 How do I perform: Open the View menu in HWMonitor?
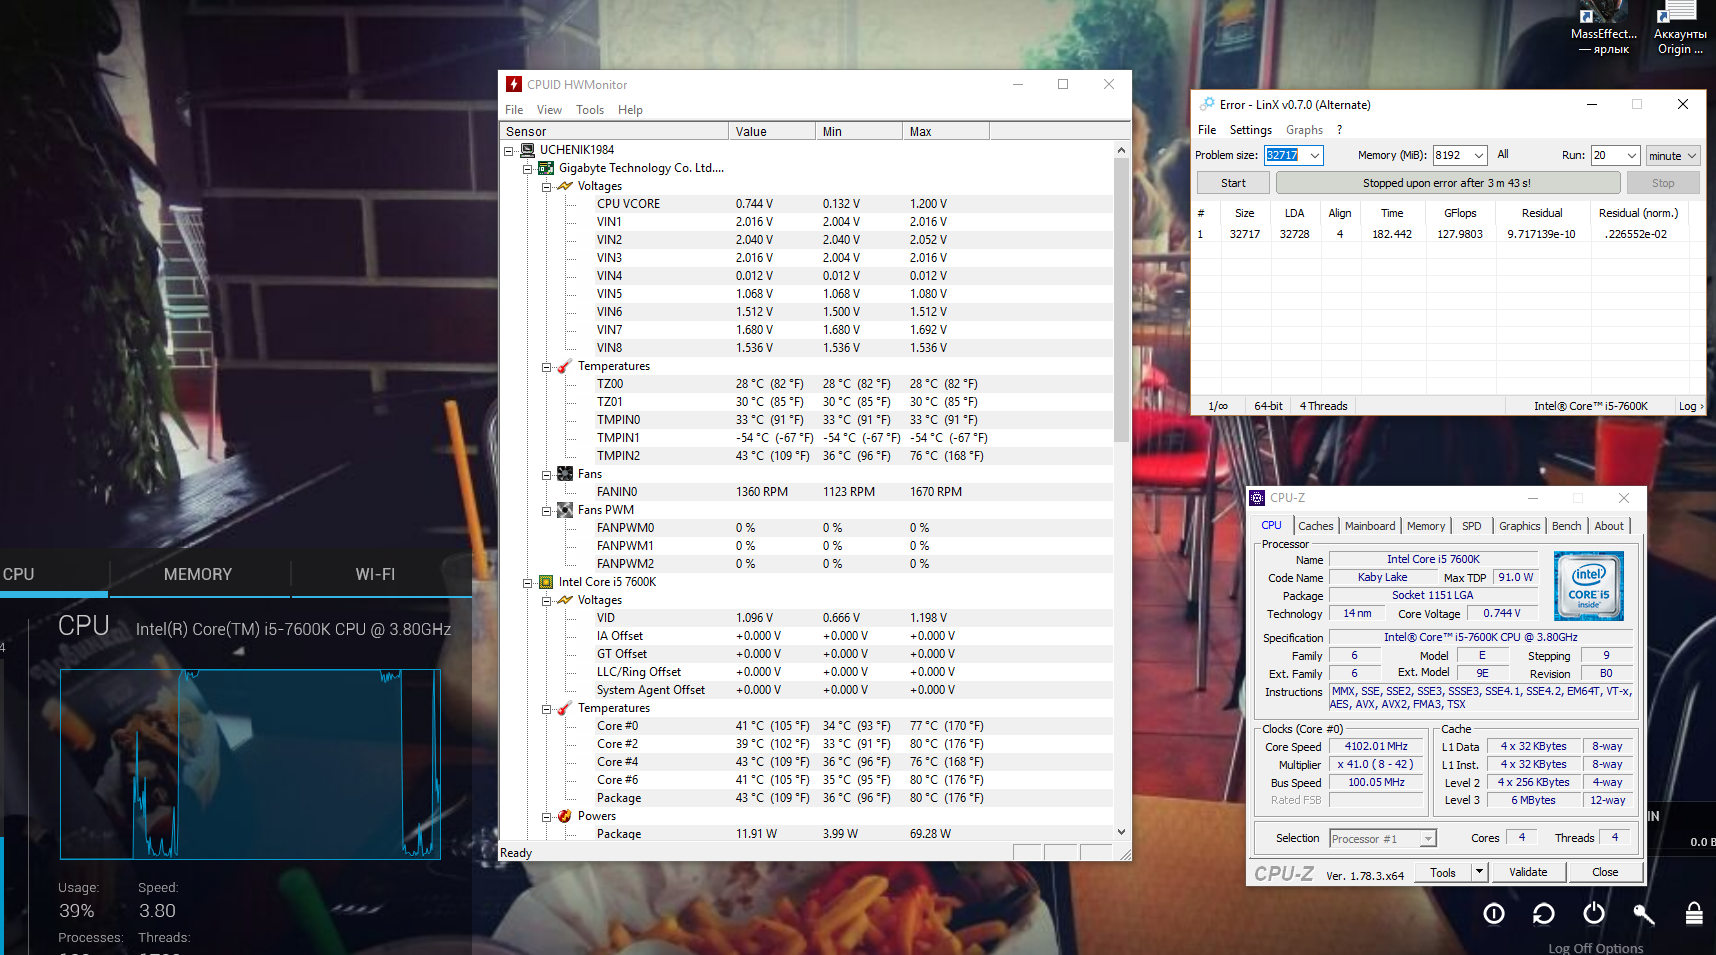click(549, 110)
